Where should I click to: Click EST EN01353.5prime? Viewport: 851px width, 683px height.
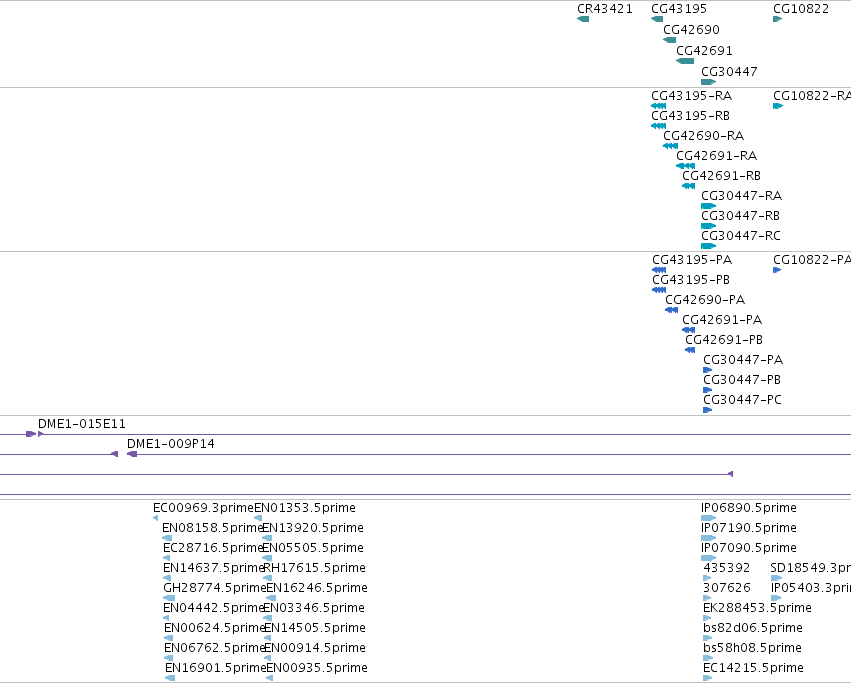(305, 508)
